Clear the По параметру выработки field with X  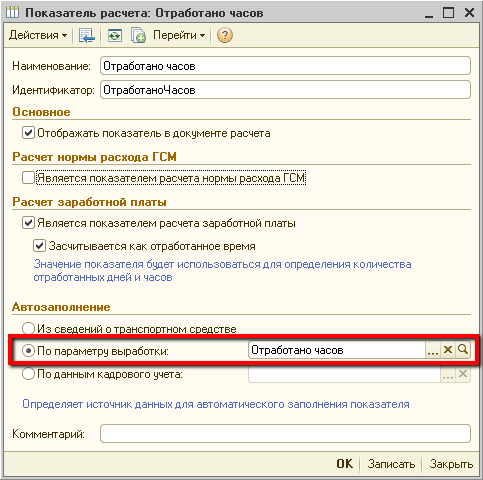click(448, 350)
